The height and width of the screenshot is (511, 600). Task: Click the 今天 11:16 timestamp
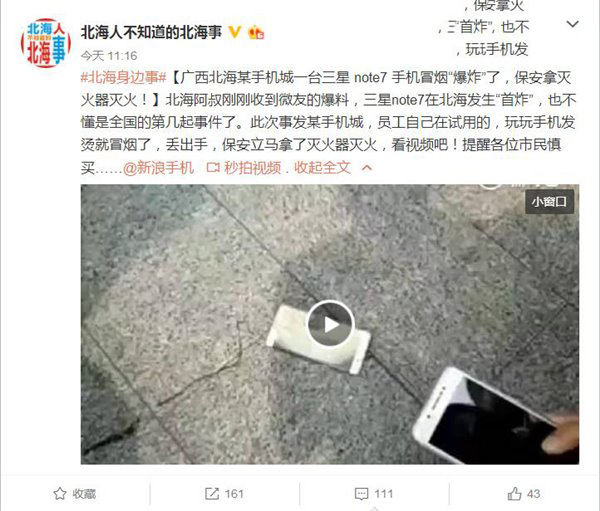pos(109,56)
